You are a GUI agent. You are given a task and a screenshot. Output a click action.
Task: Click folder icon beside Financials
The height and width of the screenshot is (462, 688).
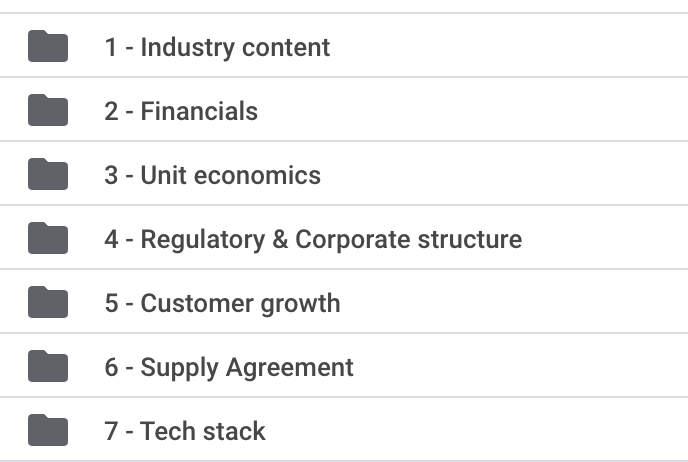48,110
